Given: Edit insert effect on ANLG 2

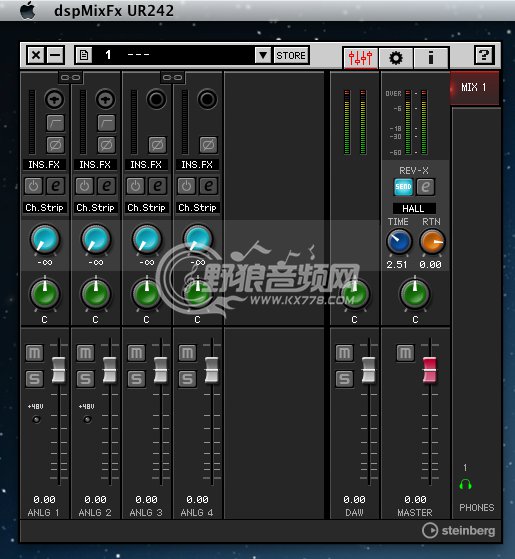Looking at the screenshot, I should 107,186.
